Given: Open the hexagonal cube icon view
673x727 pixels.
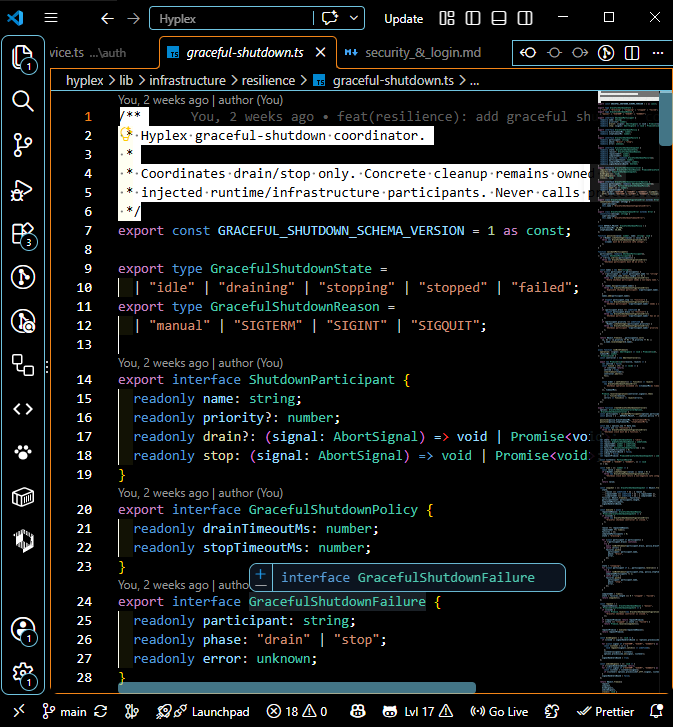Looking at the screenshot, I should pos(24,541).
